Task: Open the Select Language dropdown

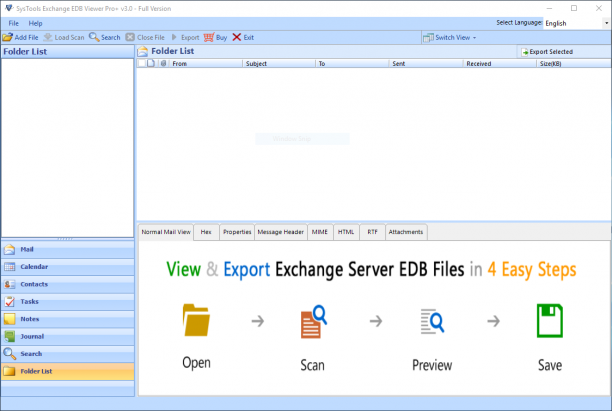Action: coord(577,23)
